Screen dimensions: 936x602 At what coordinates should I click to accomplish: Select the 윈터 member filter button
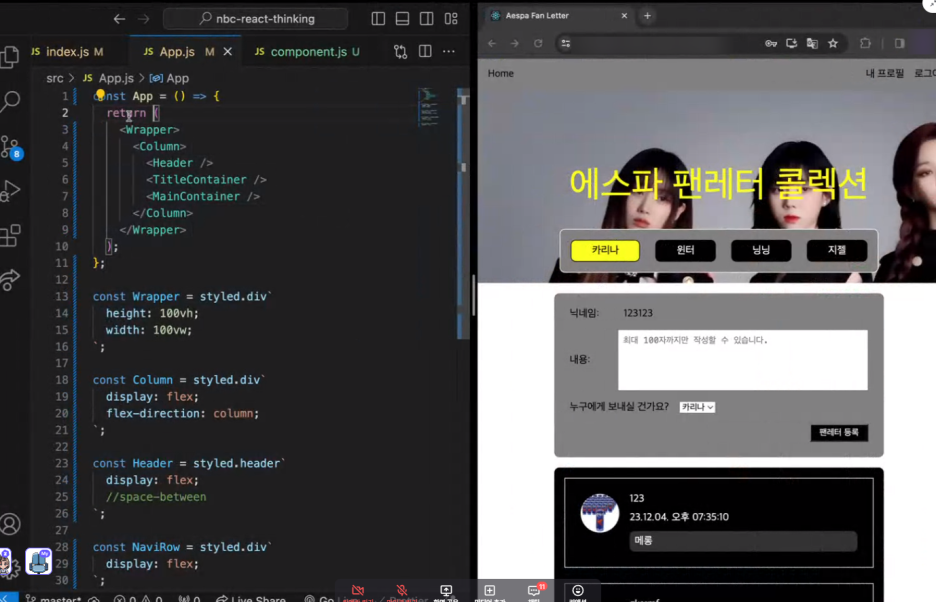685,250
